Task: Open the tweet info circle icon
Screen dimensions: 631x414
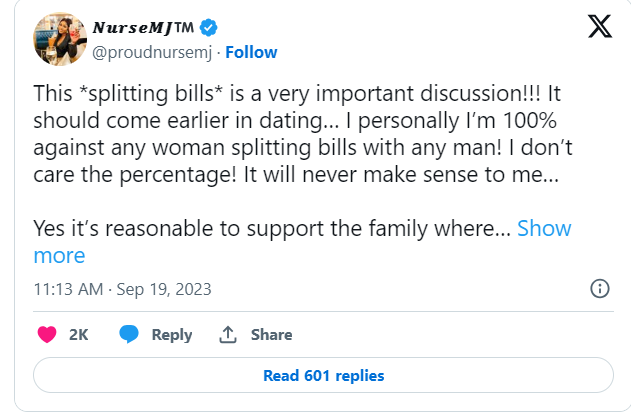Action: pos(600,289)
